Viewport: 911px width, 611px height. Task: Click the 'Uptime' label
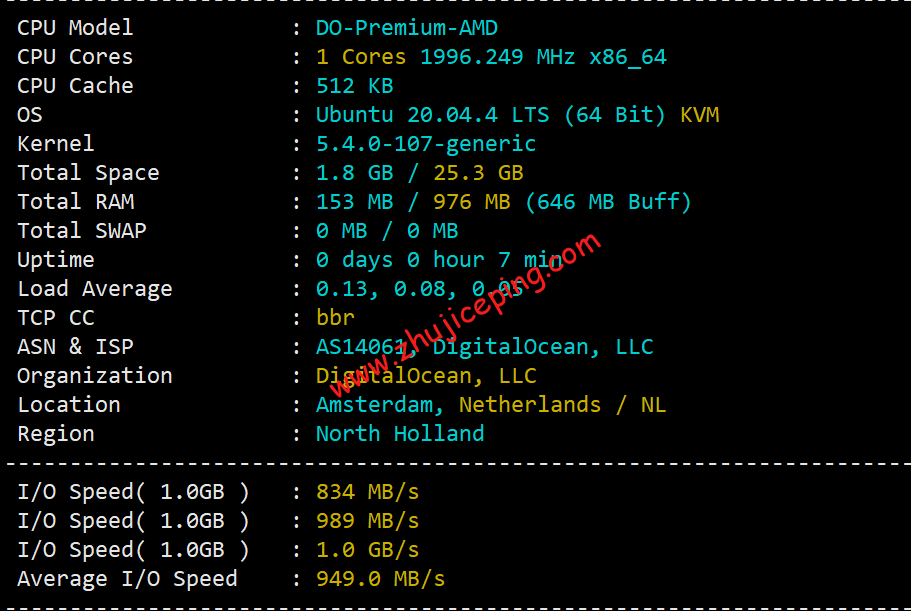[x=56, y=260]
